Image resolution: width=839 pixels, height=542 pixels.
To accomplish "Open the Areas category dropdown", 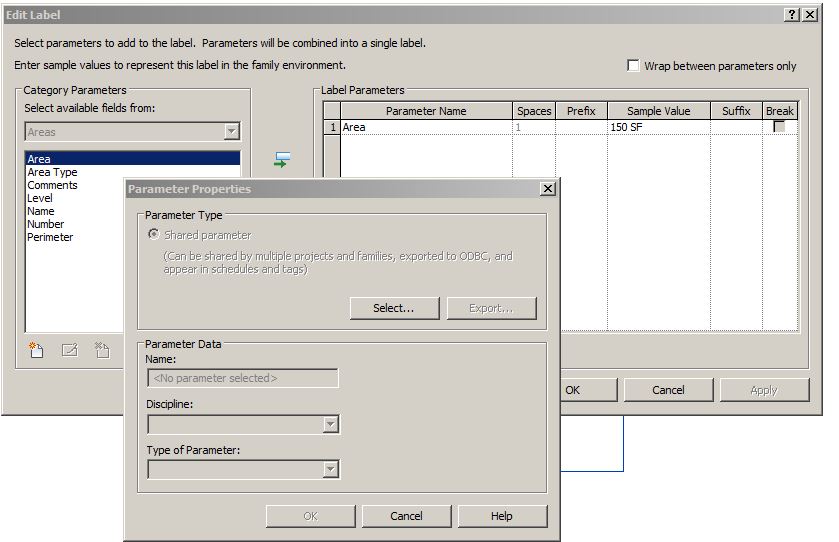I will (x=231, y=131).
